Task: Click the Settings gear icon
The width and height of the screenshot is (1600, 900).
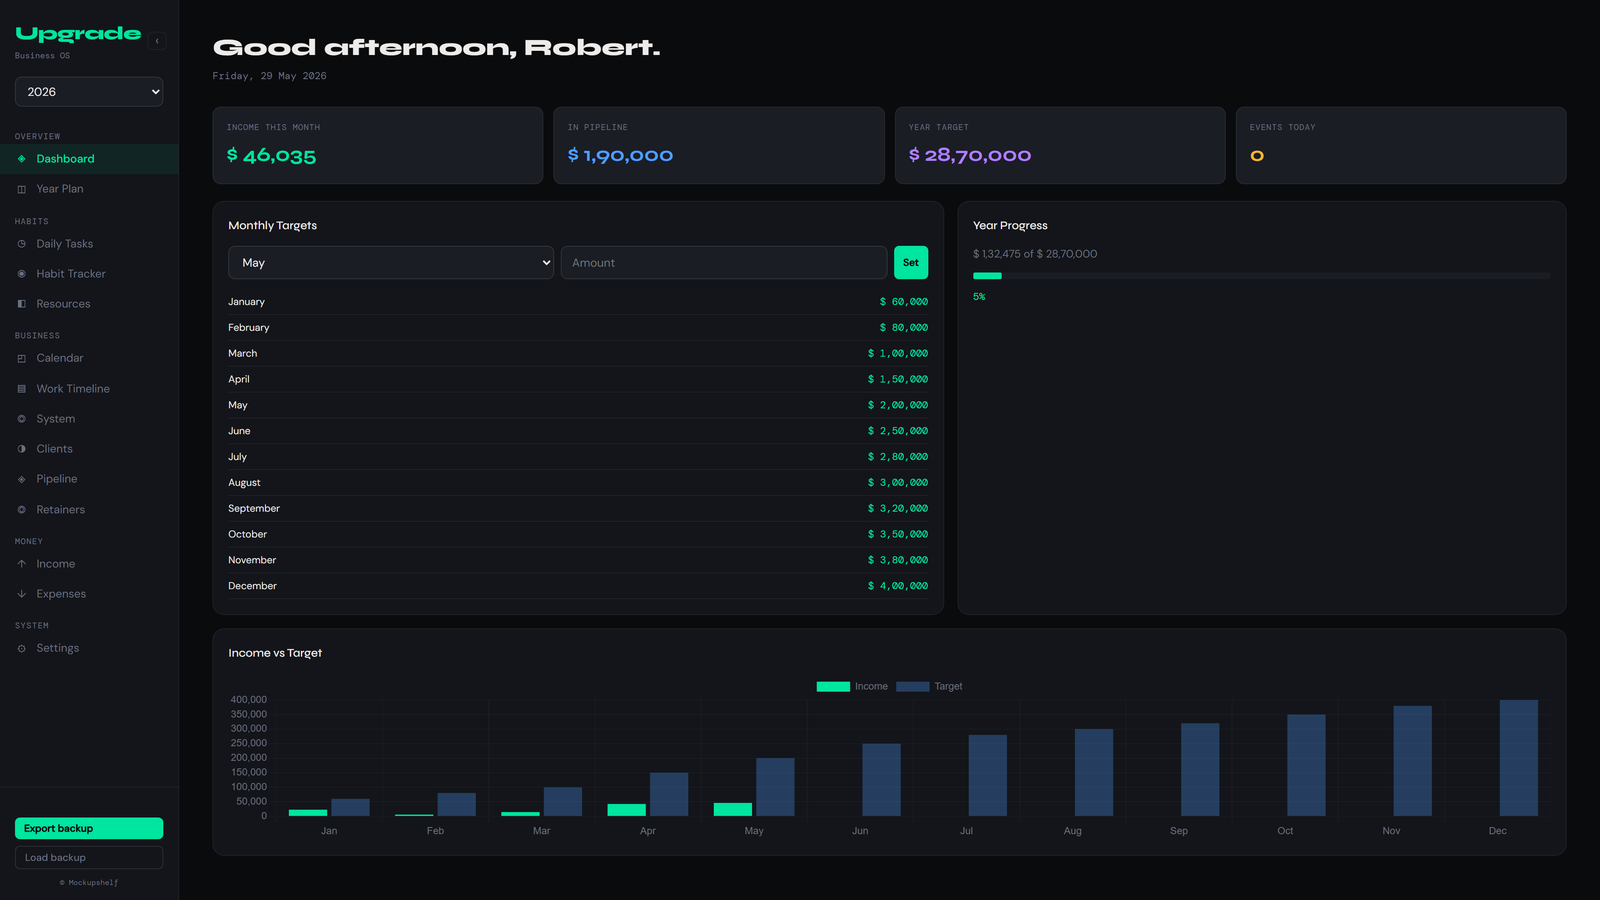Action: (x=22, y=648)
